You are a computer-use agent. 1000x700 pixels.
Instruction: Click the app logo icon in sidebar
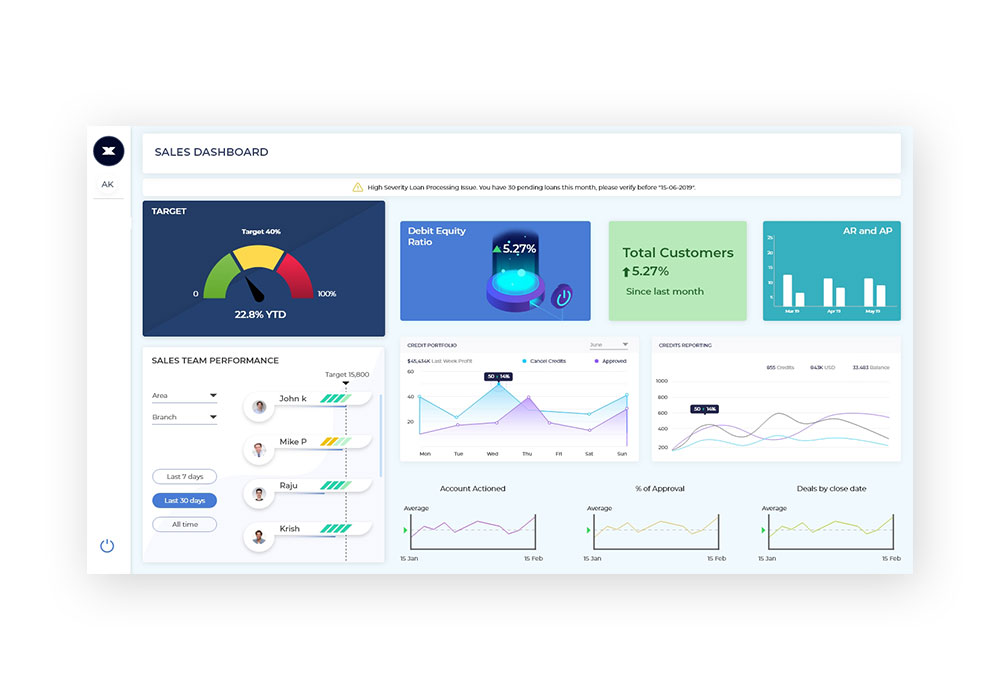(108, 151)
